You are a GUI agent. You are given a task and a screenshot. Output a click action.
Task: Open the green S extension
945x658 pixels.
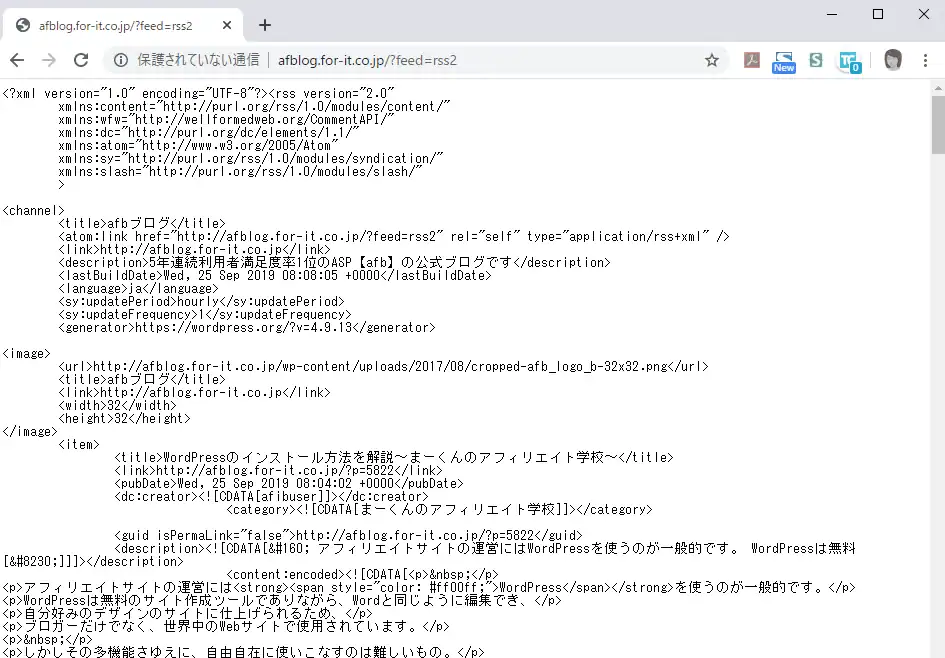815,60
